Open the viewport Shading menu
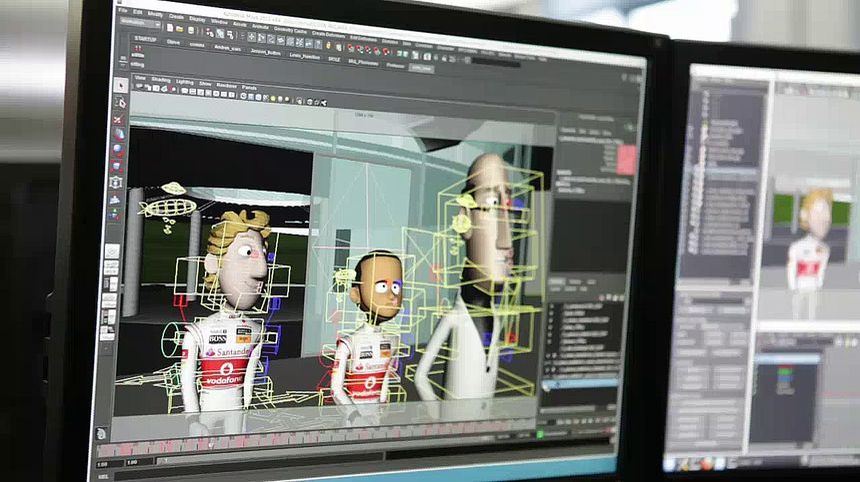860x482 pixels. 161,80
